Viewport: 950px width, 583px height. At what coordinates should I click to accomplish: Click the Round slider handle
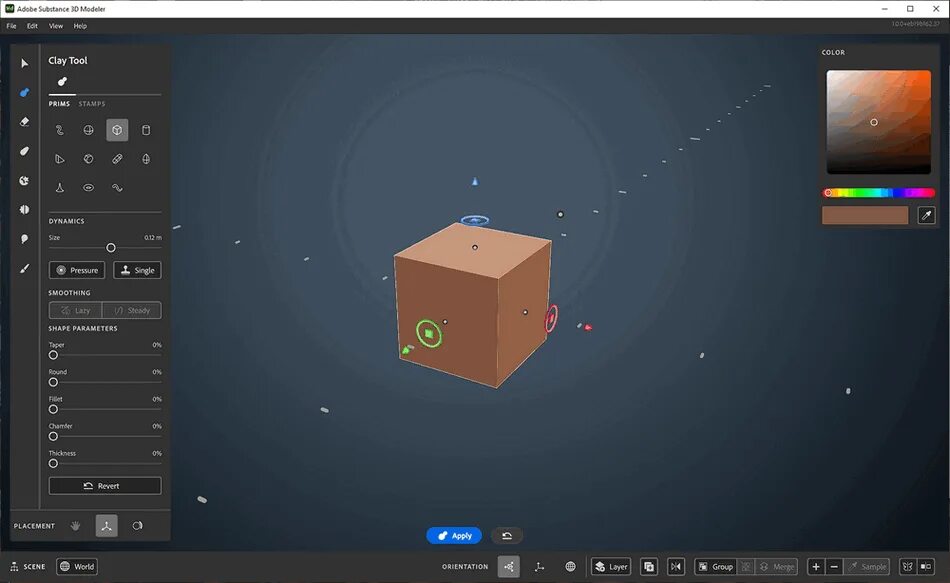(53, 382)
